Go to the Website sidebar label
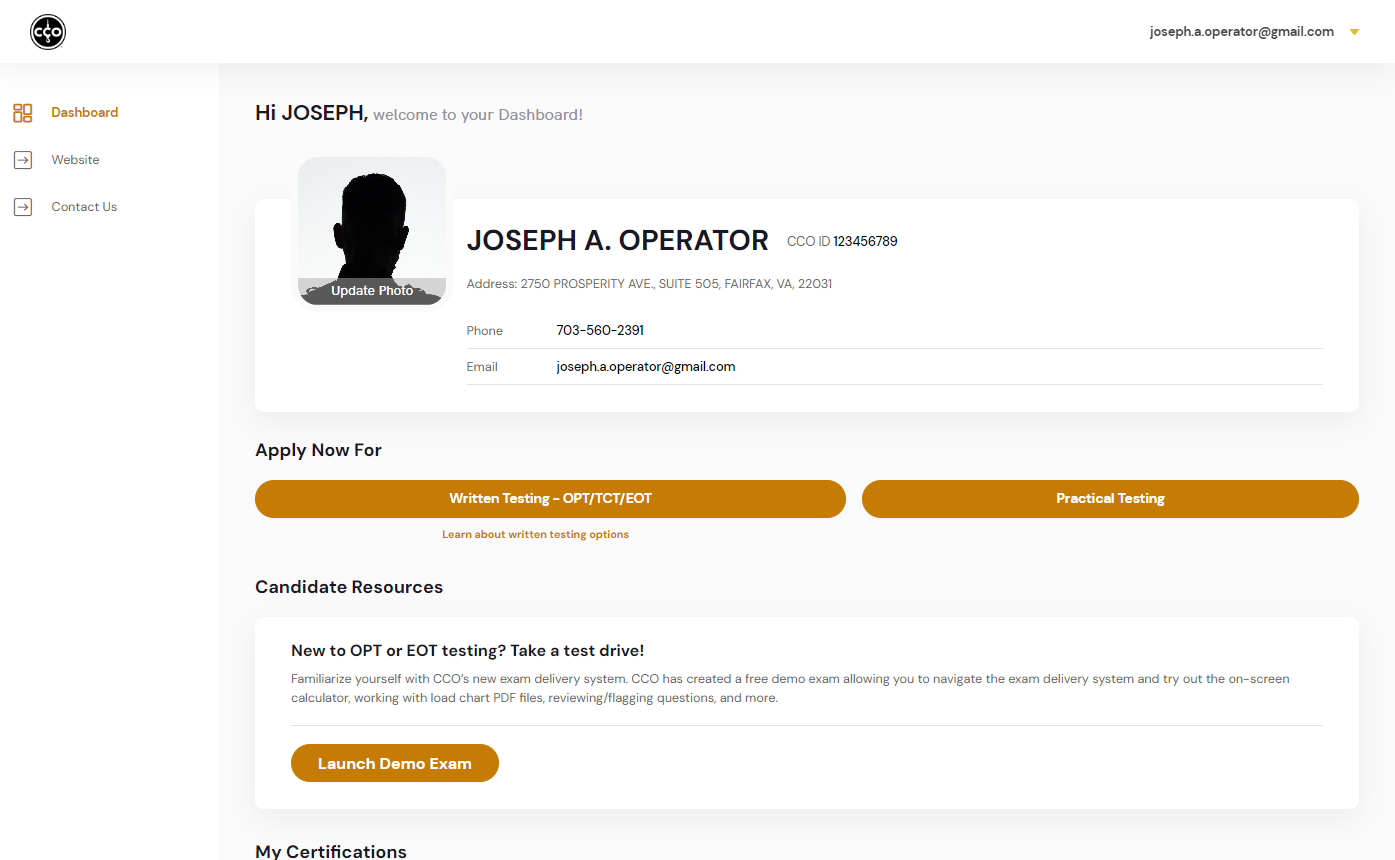Image resolution: width=1395 pixels, height=860 pixels. pyautogui.click(x=76, y=160)
